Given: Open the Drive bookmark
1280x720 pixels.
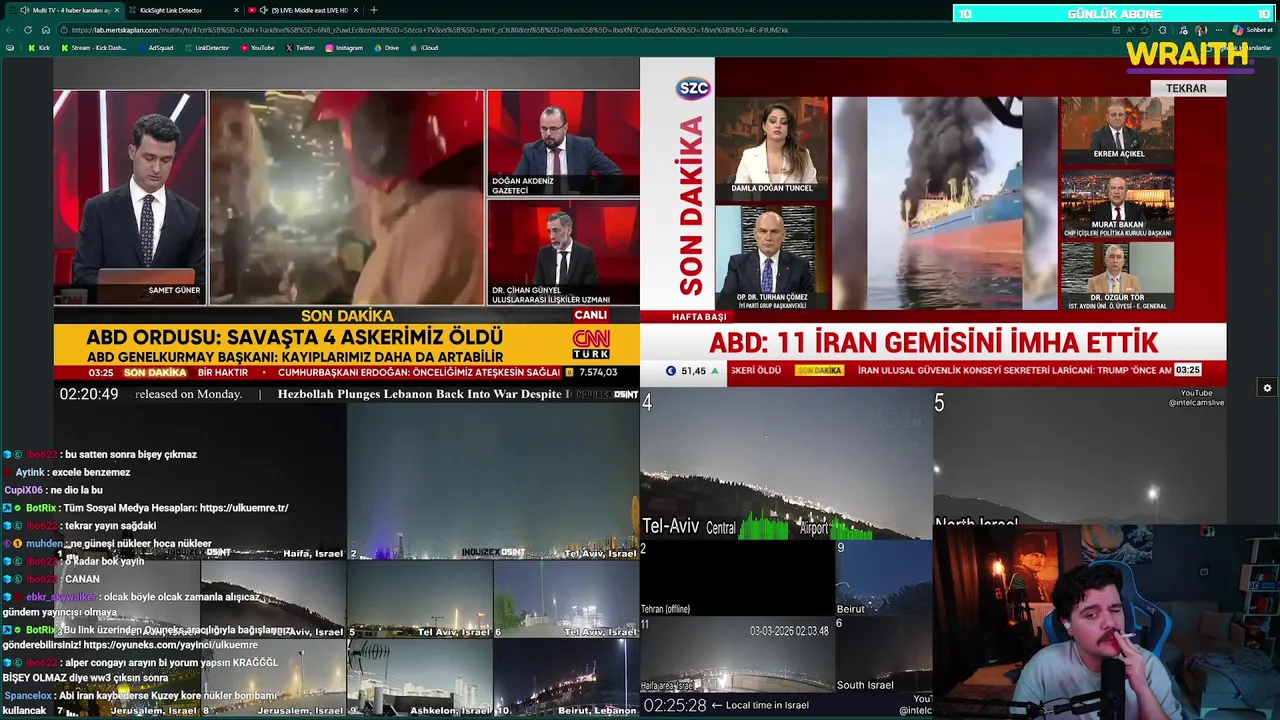Looking at the screenshot, I should [x=386, y=48].
